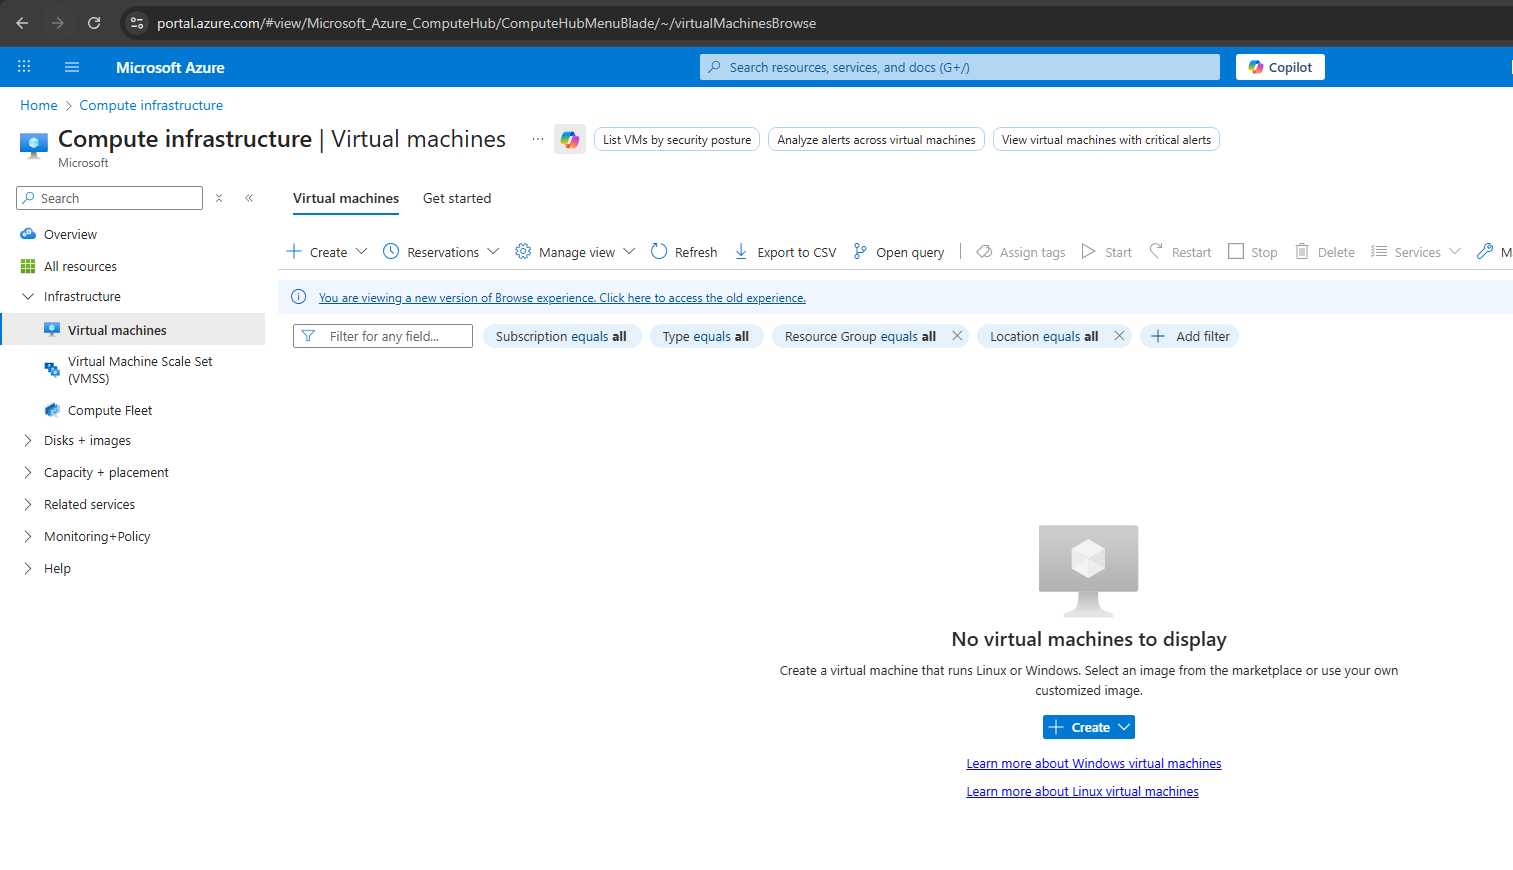
Task: Open the Reservations dropdown
Action: coord(441,252)
